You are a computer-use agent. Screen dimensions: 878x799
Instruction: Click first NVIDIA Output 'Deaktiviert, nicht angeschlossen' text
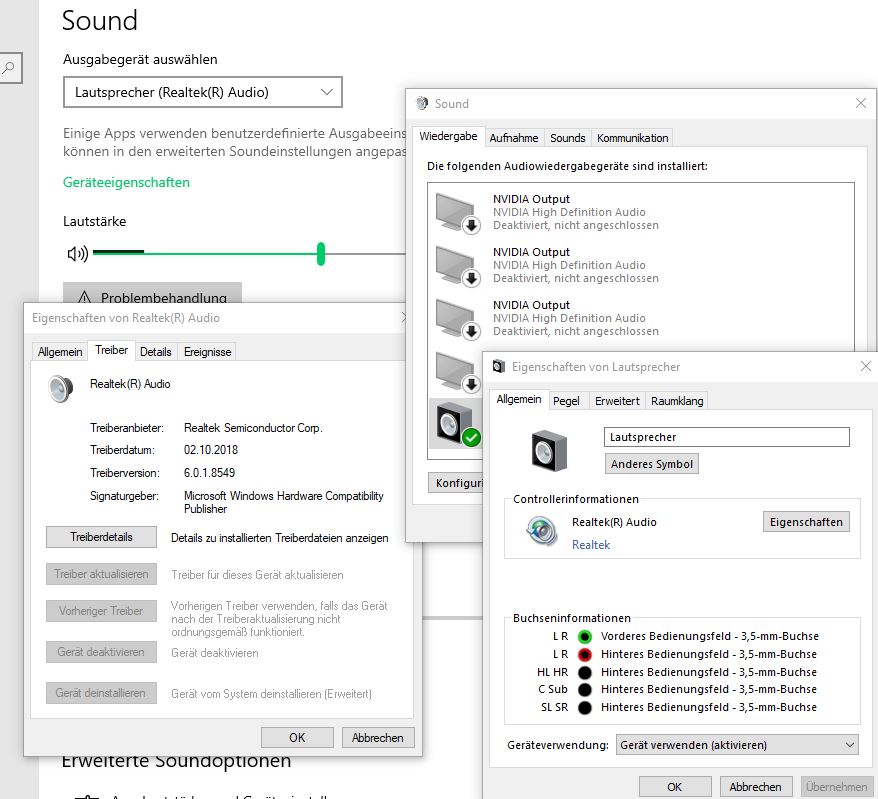576,225
